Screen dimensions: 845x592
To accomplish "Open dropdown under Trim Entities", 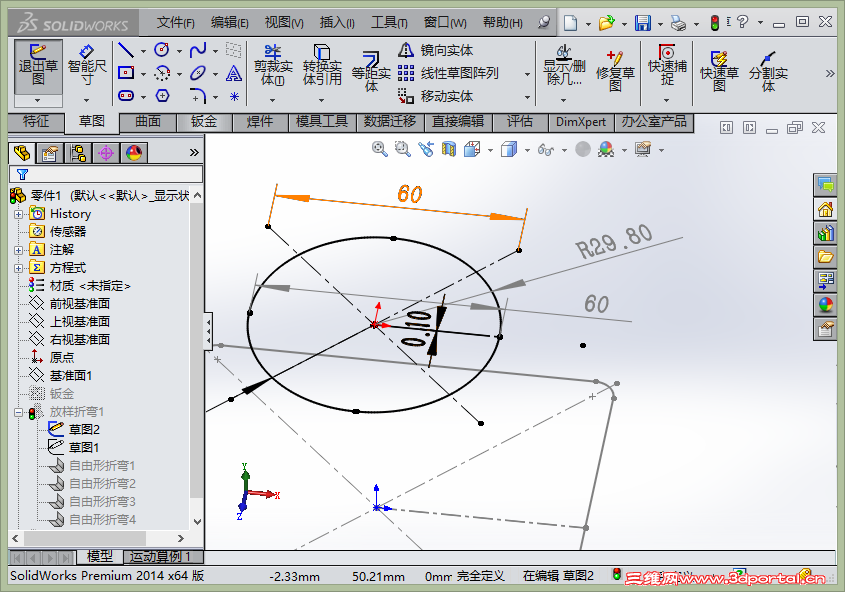I will (273, 100).
